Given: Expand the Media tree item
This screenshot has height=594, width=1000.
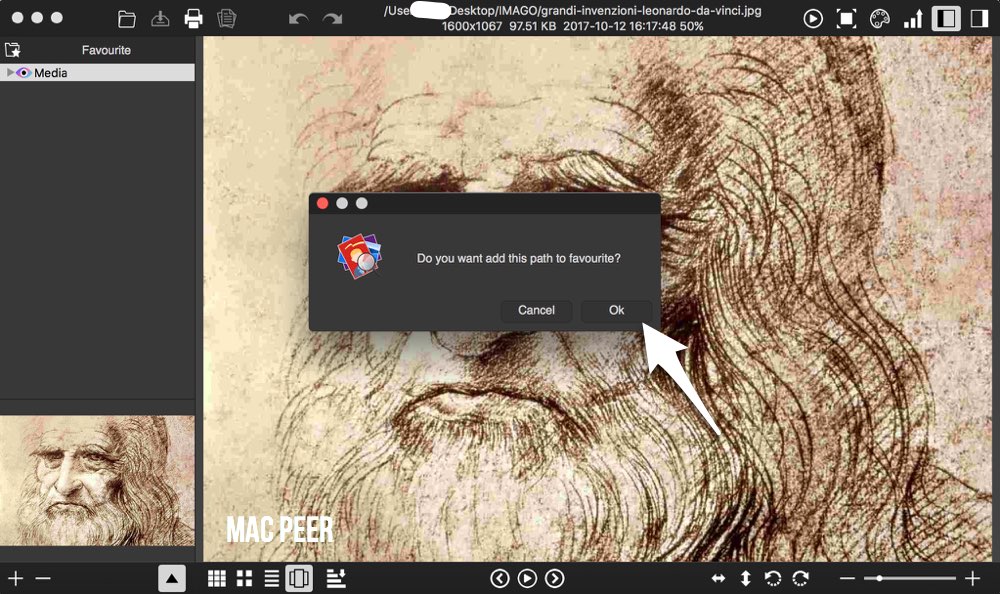Looking at the screenshot, I should click(x=10, y=73).
